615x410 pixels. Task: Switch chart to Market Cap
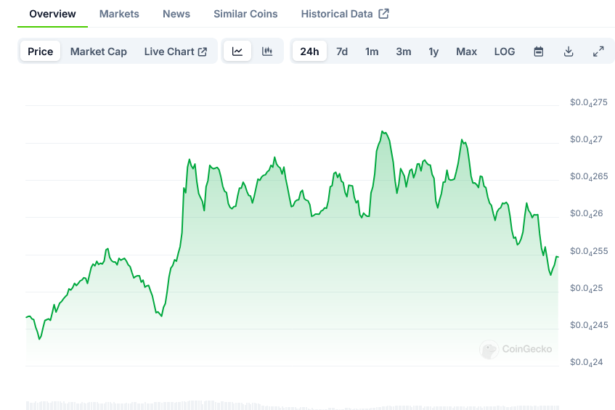click(98, 52)
